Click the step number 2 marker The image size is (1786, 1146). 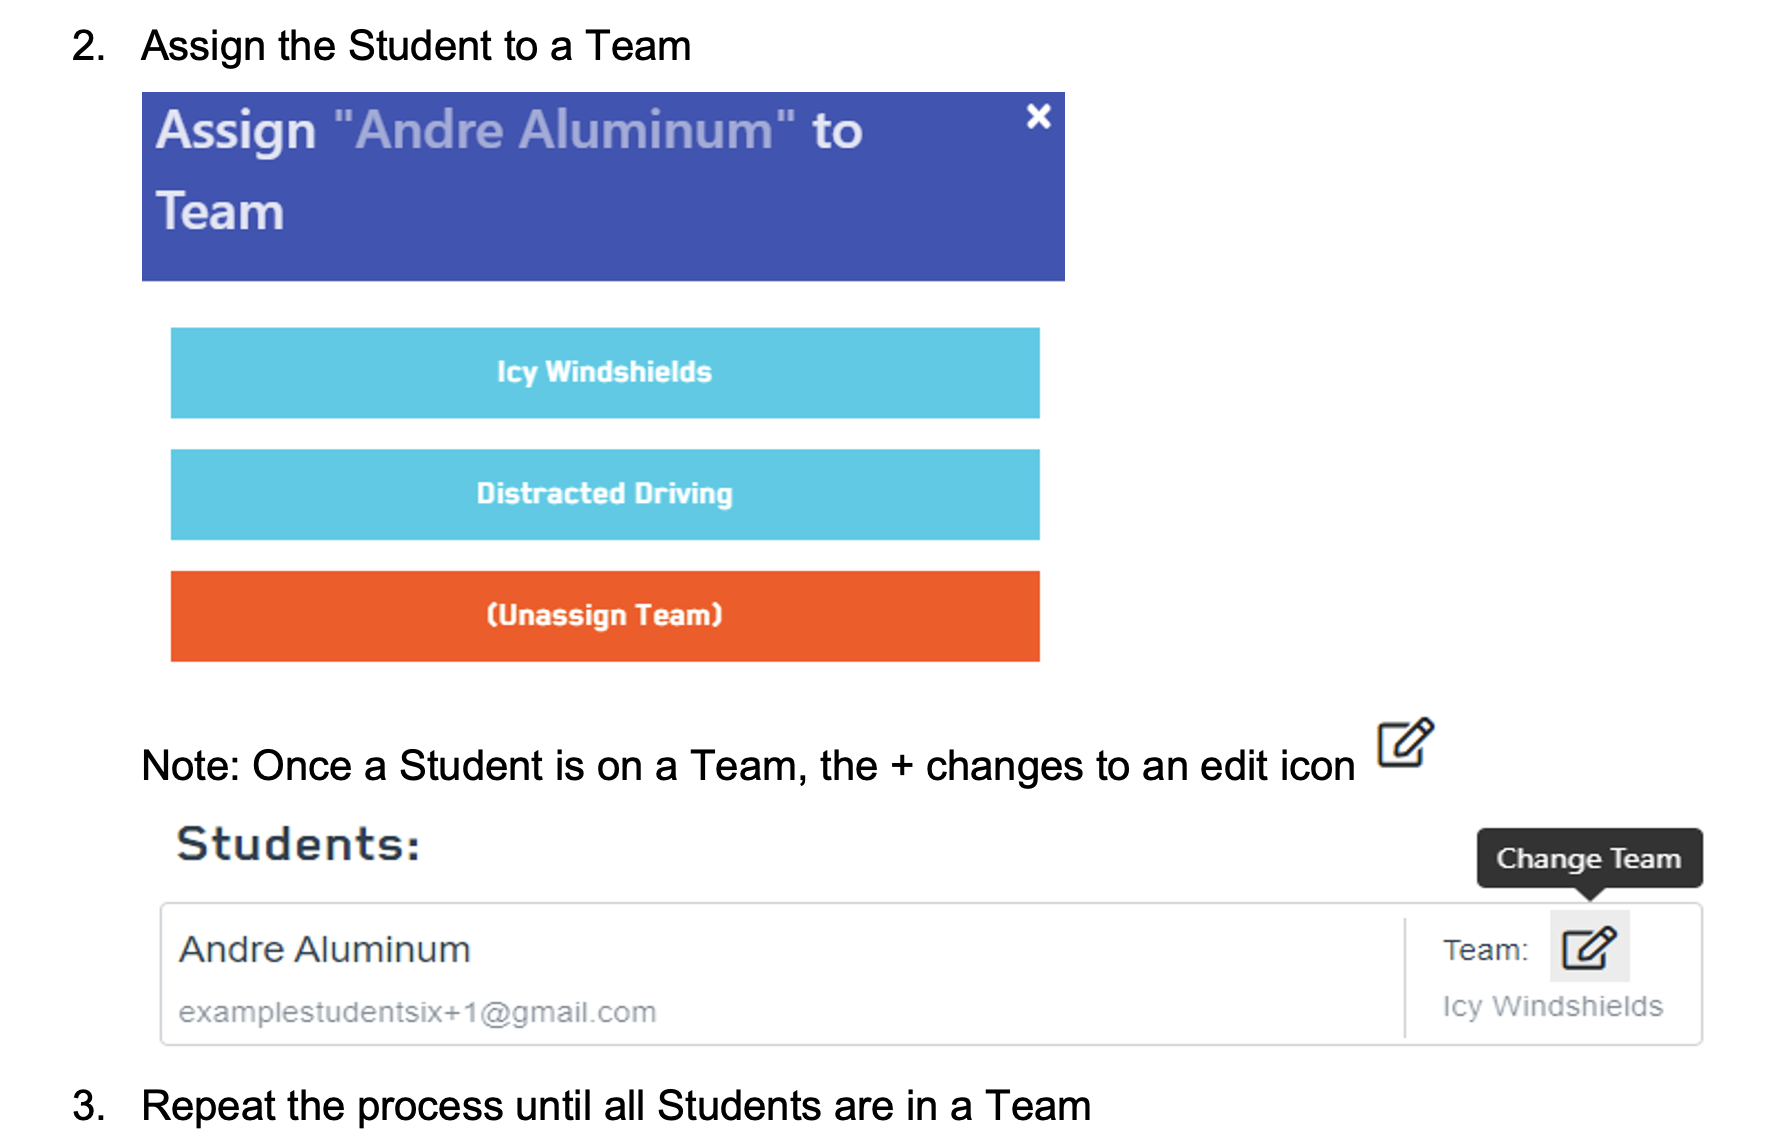coord(88,46)
